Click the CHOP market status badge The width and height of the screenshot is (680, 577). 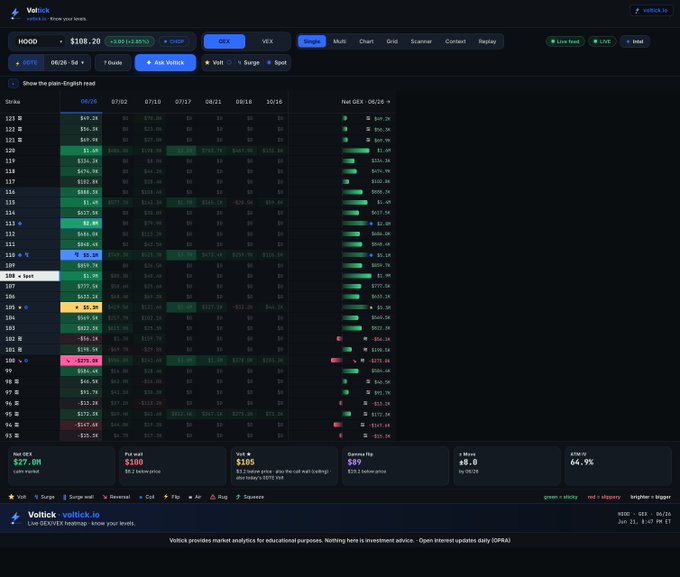pos(174,42)
